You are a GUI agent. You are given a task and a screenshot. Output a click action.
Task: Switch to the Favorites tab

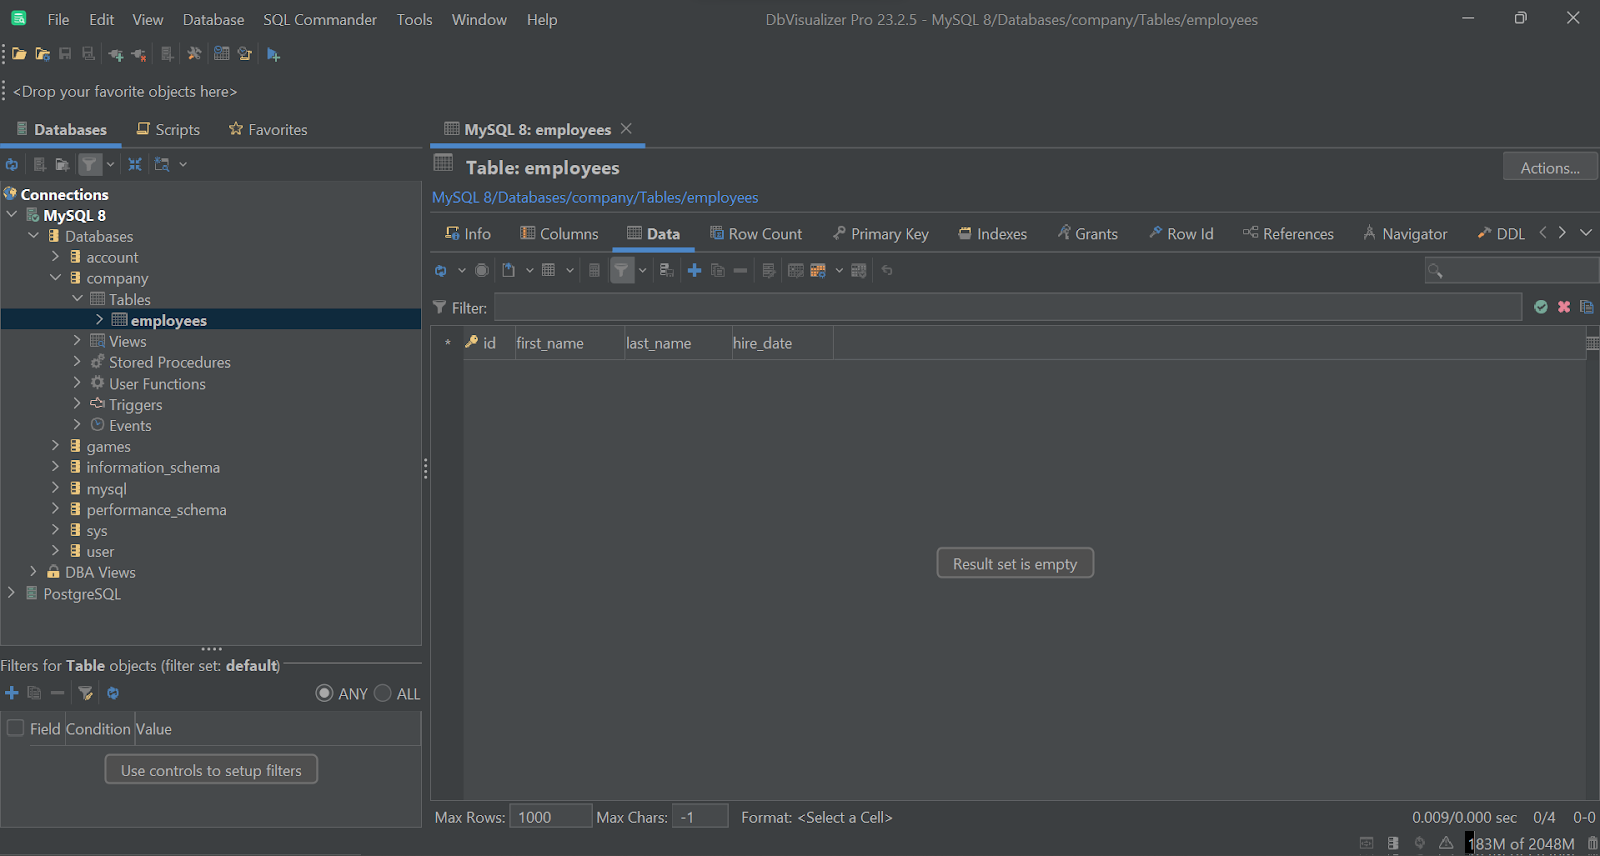point(268,130)
